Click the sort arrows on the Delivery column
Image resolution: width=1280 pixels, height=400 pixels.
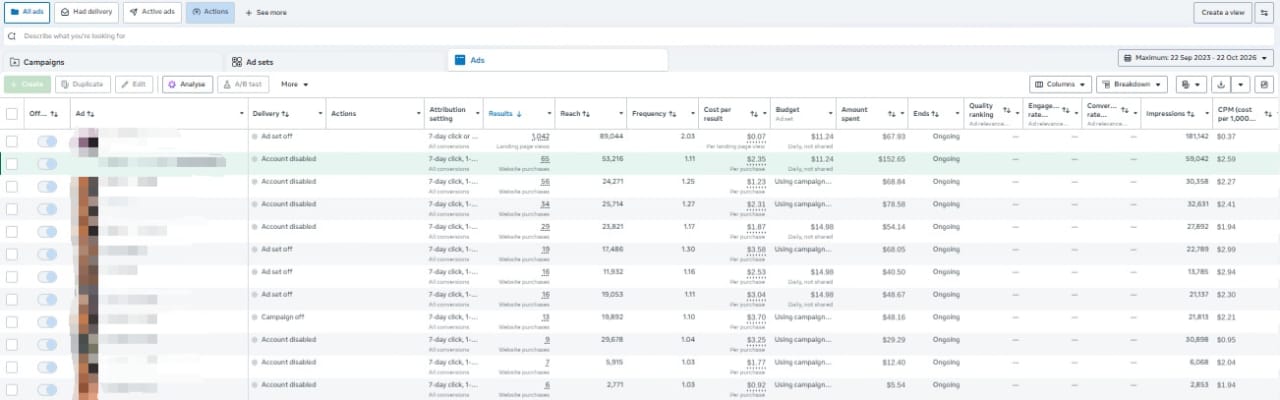coord(285,114)
